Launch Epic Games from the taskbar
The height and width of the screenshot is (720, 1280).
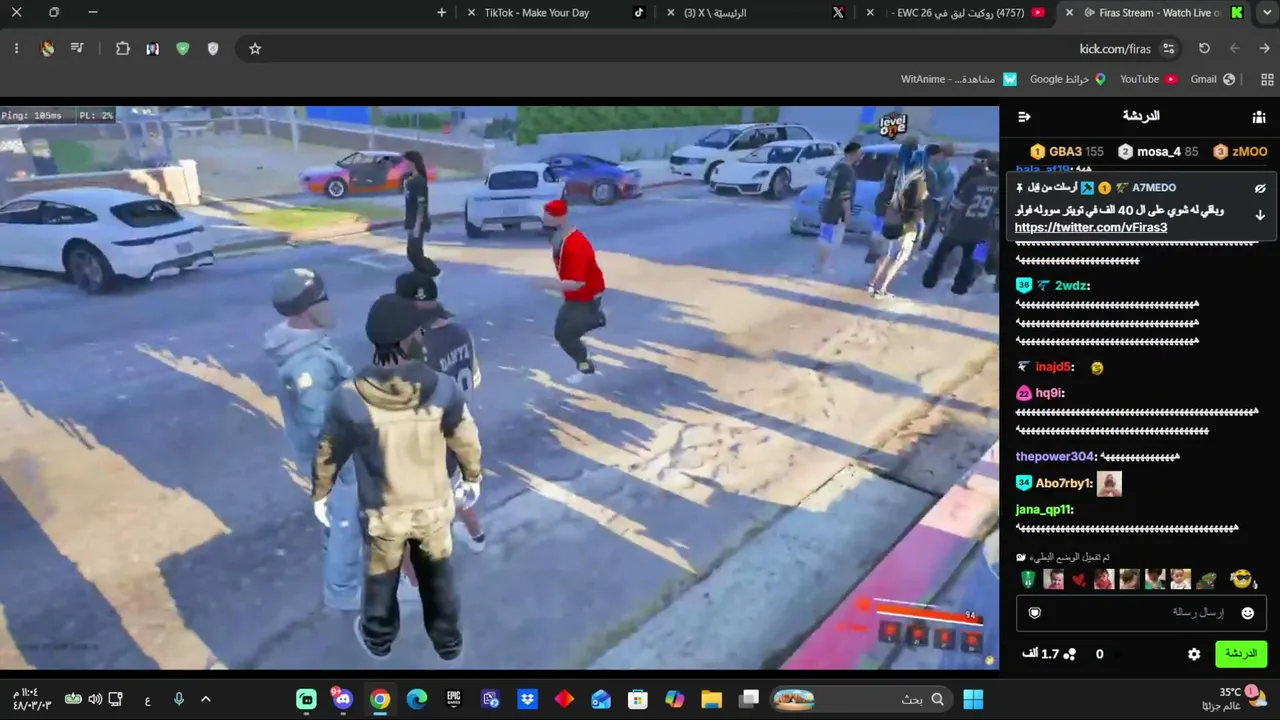(x=453, y=699)
